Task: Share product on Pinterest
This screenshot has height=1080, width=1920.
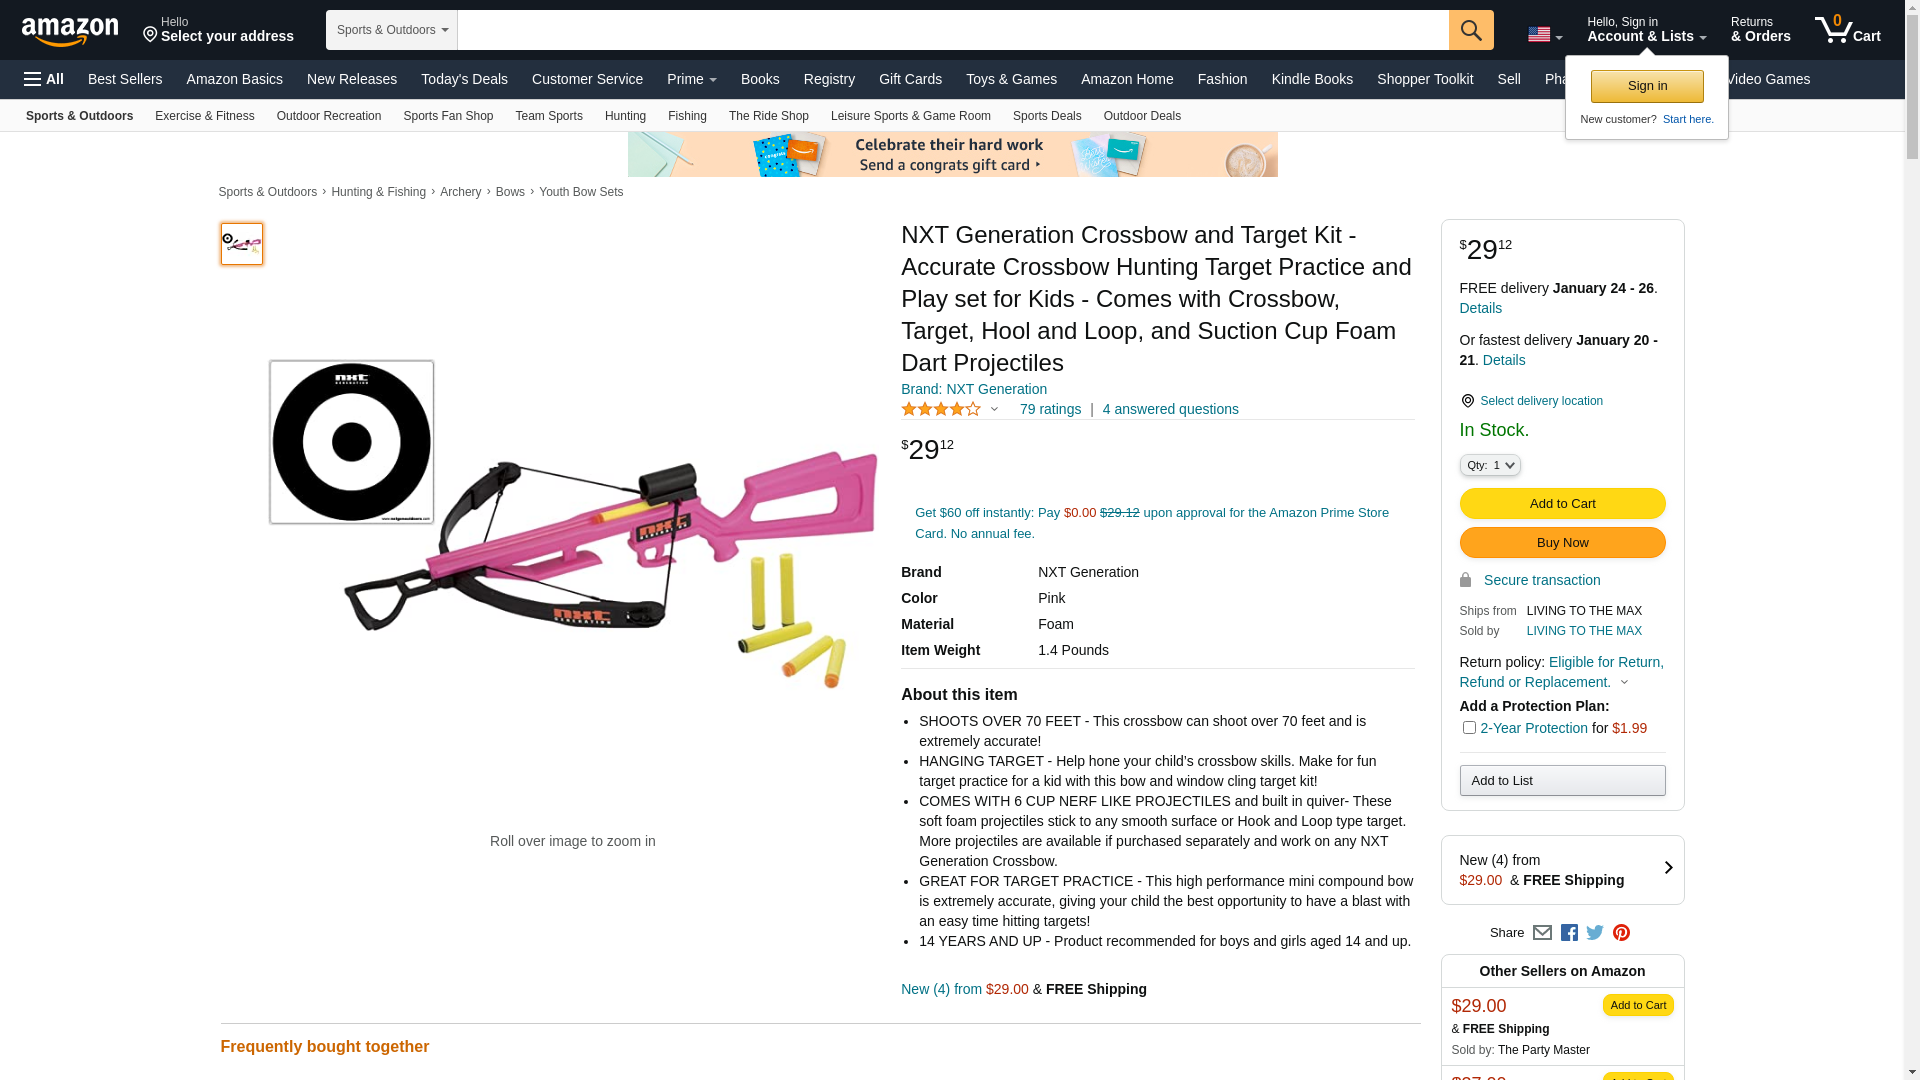Action: [x=1621, y=933]
